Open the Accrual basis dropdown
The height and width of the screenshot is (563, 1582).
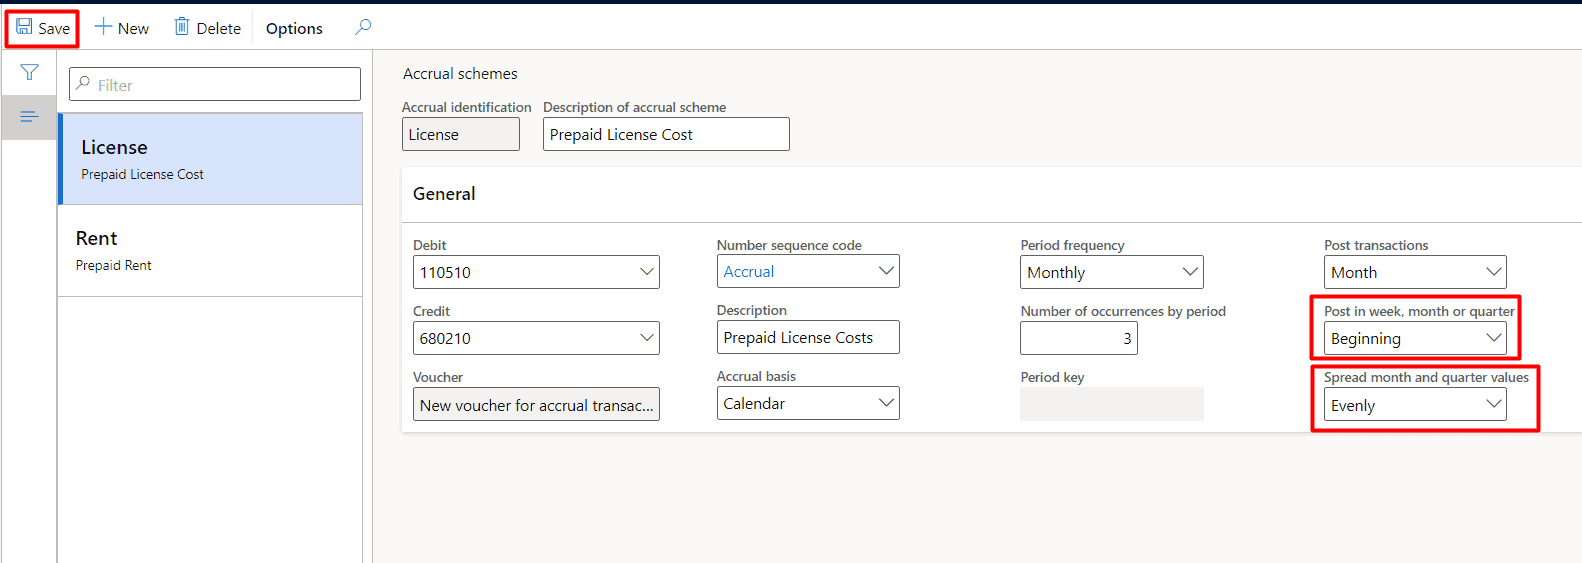point(885,403)
